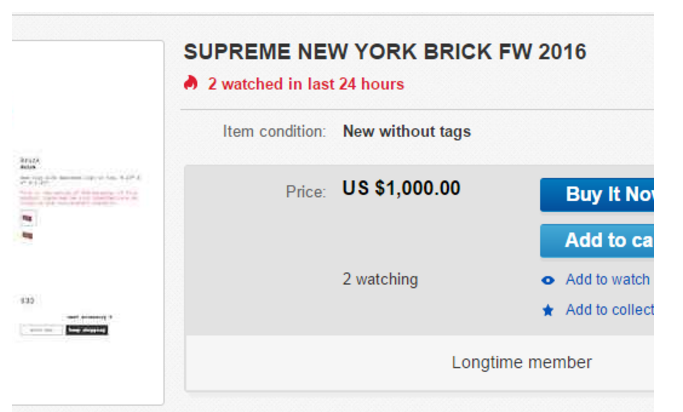683x412 pixels.
Task: Click the Item condition label
Action: [274, 131]
